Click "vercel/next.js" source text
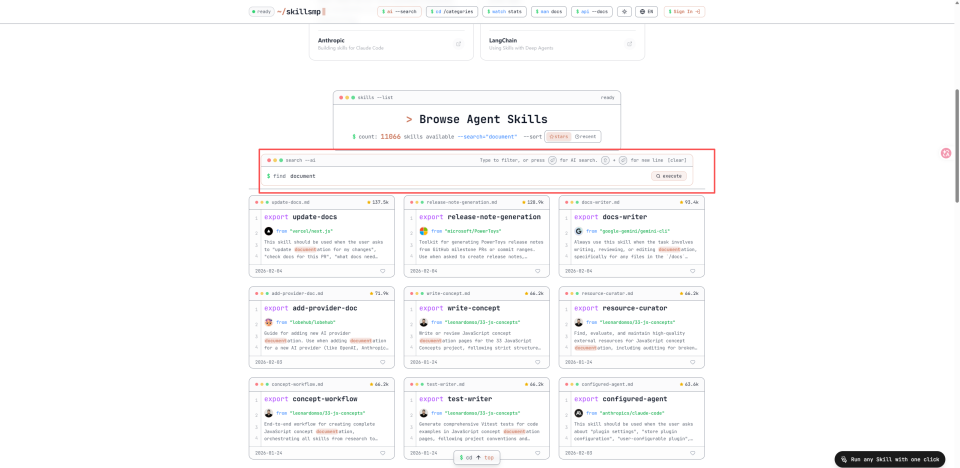 [x=310, y=232]
